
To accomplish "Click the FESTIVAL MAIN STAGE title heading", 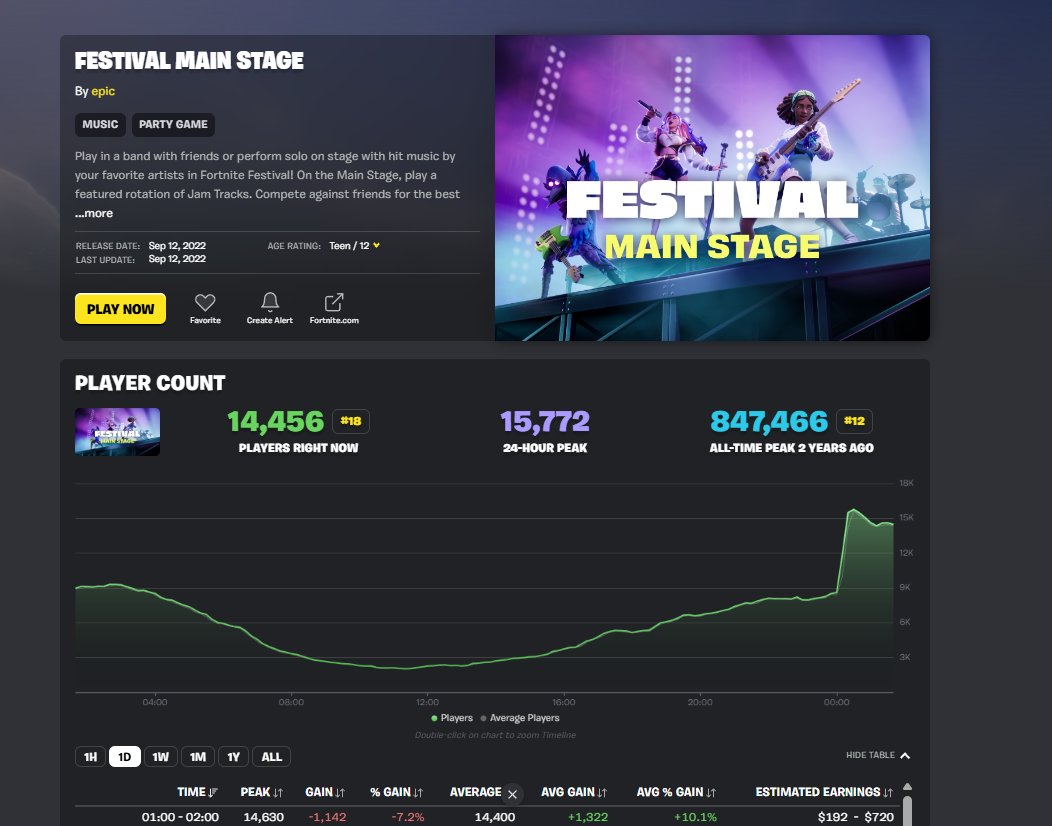I will [x=189, y=60].
